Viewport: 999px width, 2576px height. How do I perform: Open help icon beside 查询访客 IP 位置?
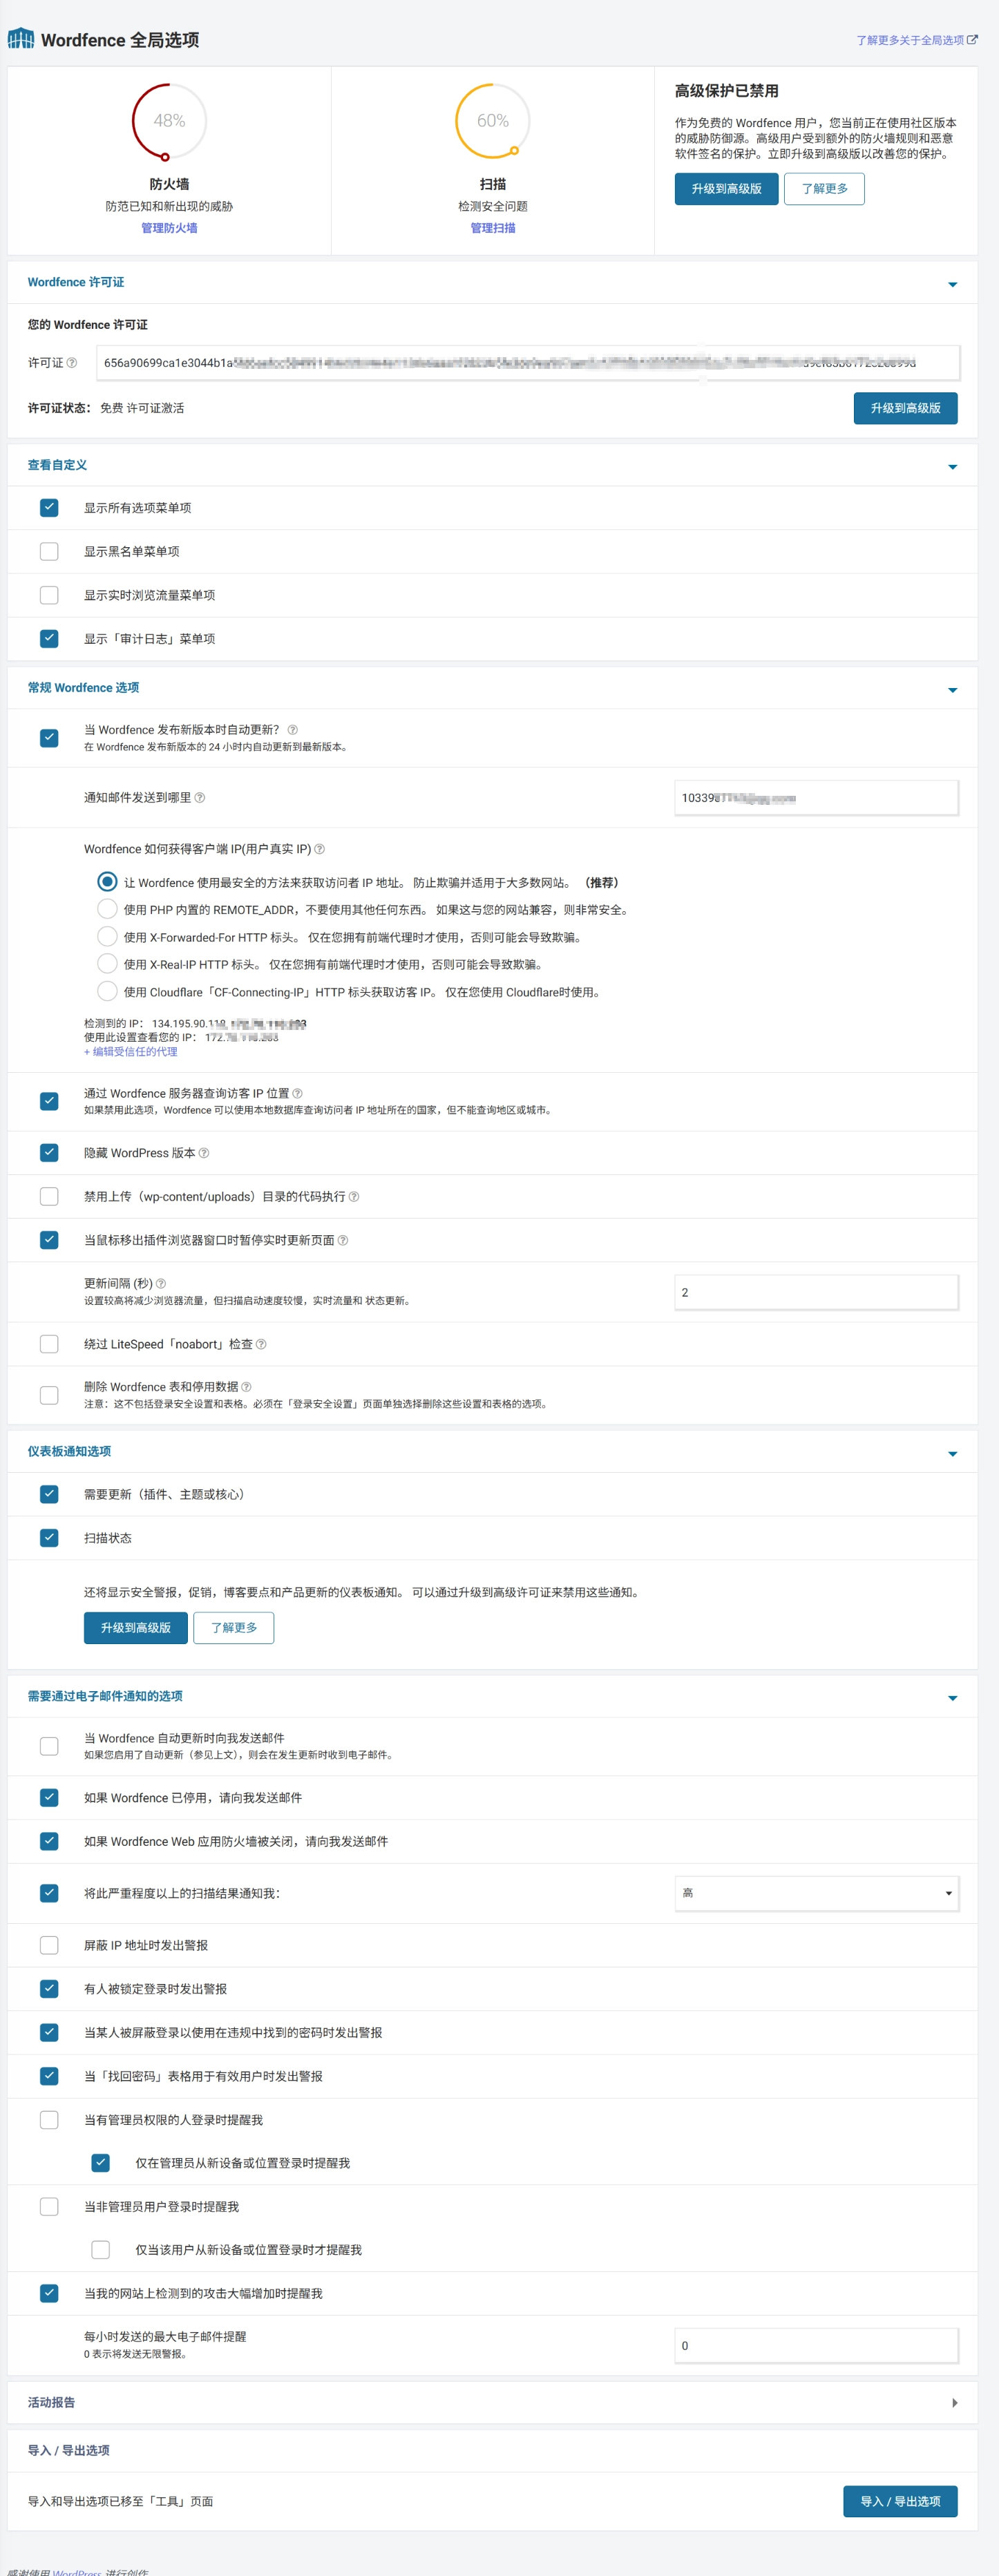[x=297, y=1094]
